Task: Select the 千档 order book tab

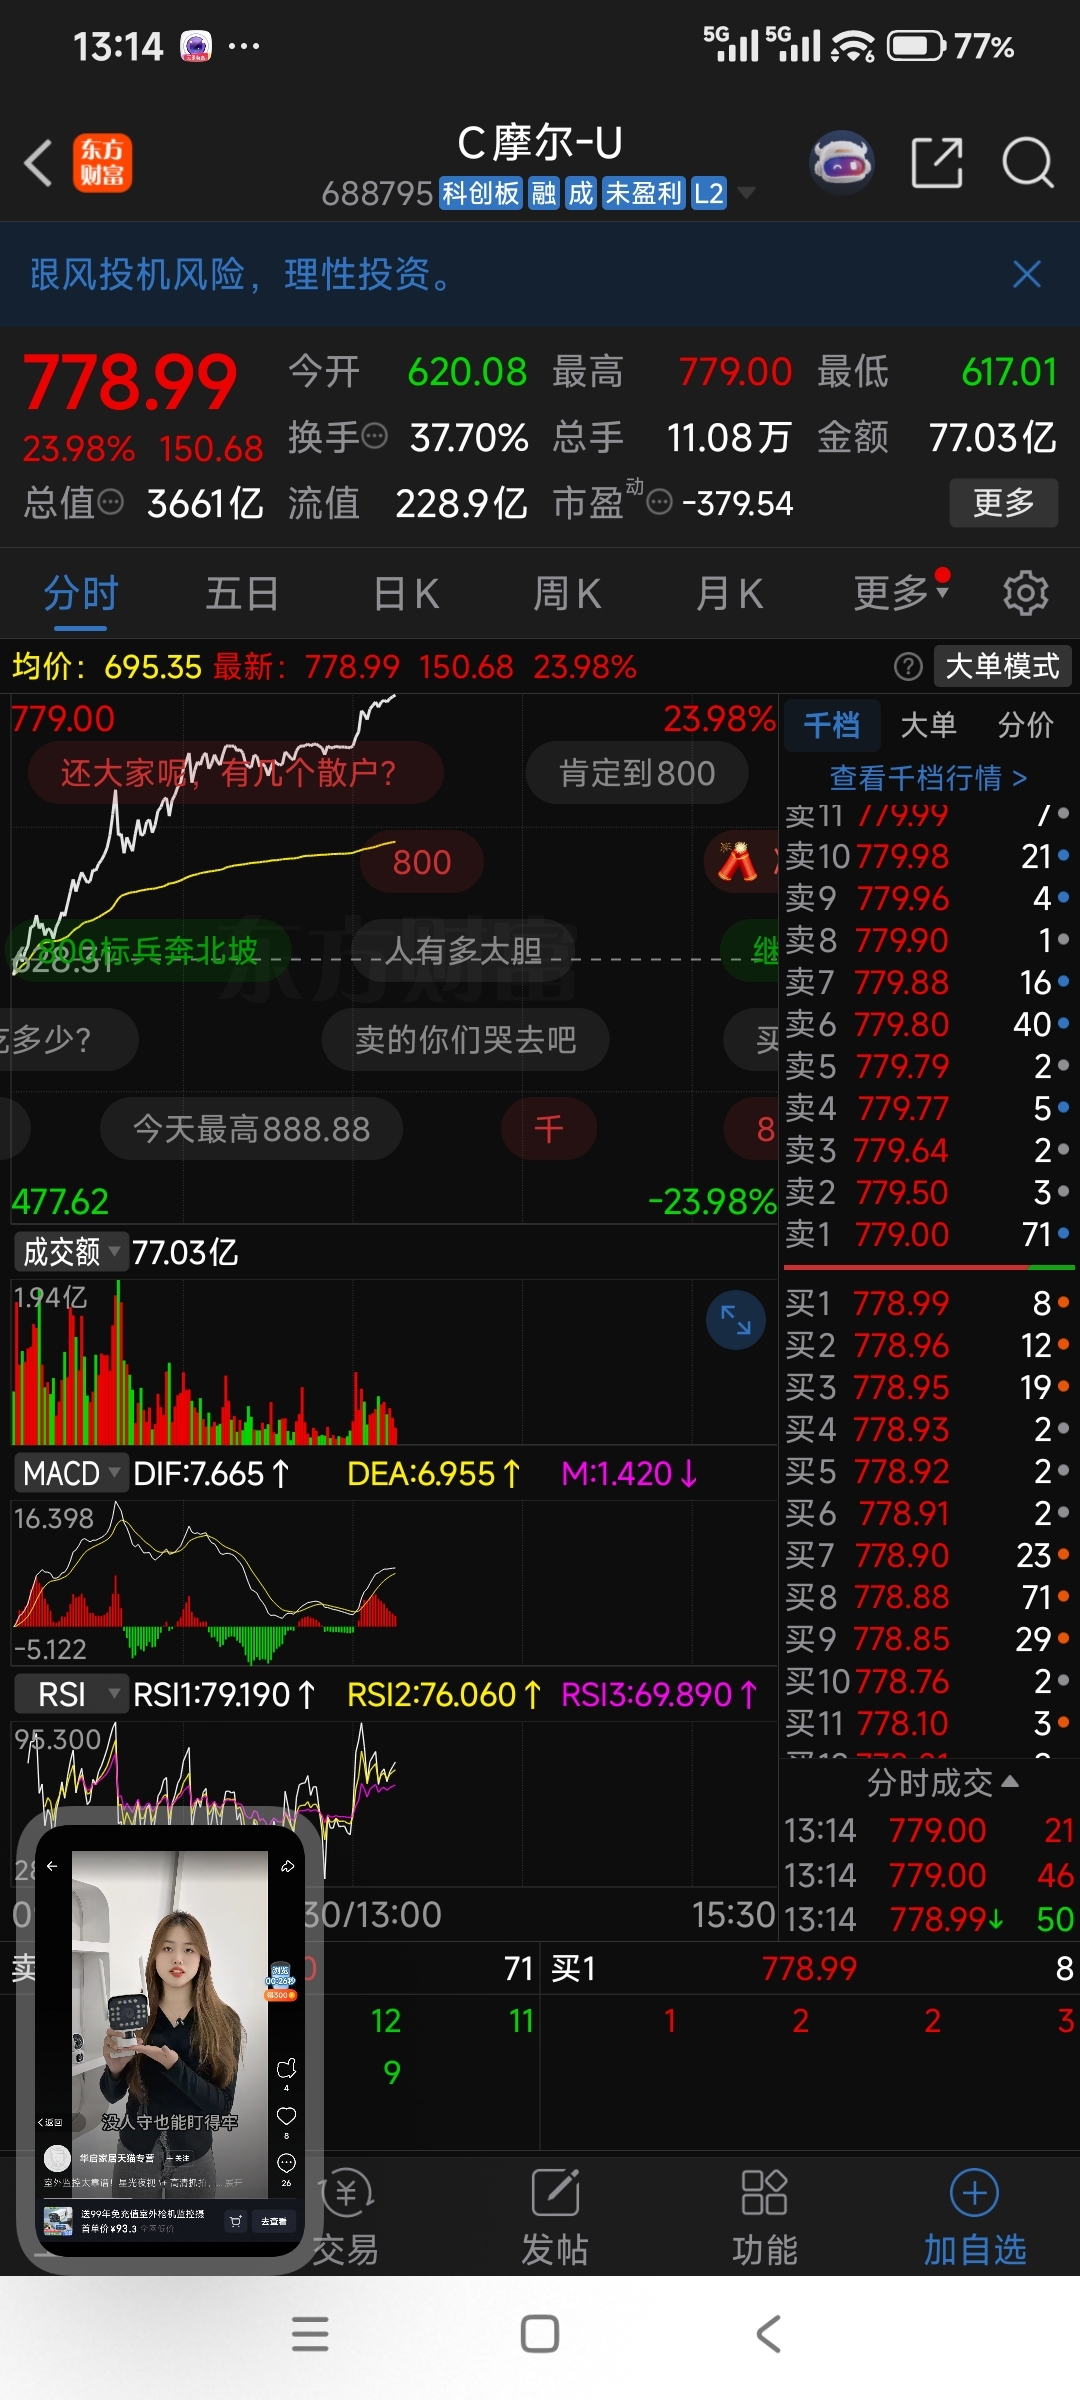Action: [x=831, y=724]
